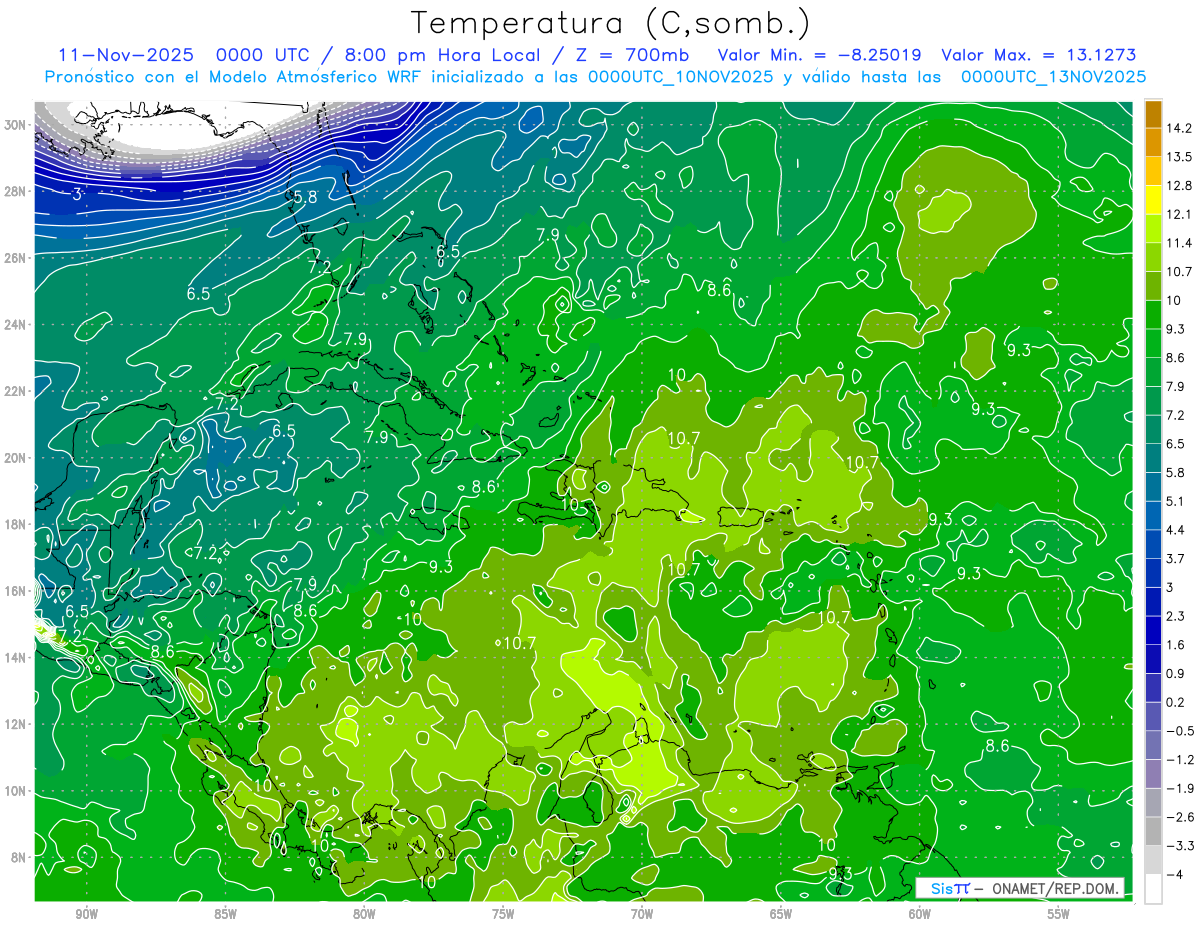The width and height of the screenshot is (1200, 927).
Task: Click the "-3.3" colorbar legend value
Action: coord(1180,846)
